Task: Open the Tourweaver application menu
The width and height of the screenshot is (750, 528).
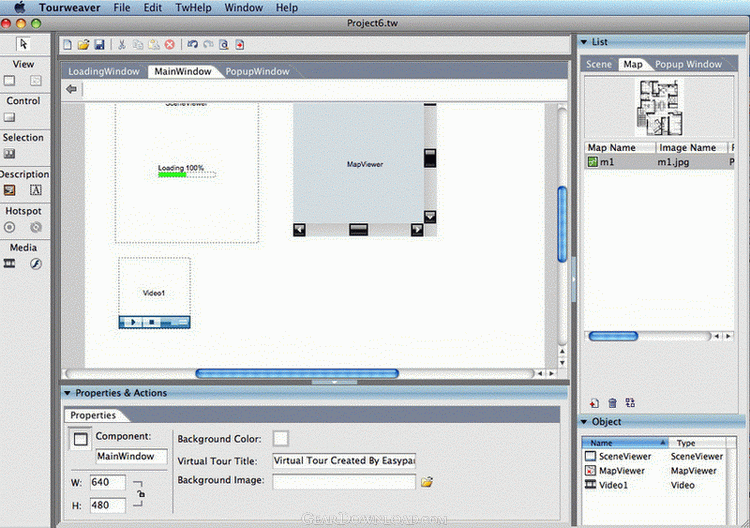Action: click(70, 8)
